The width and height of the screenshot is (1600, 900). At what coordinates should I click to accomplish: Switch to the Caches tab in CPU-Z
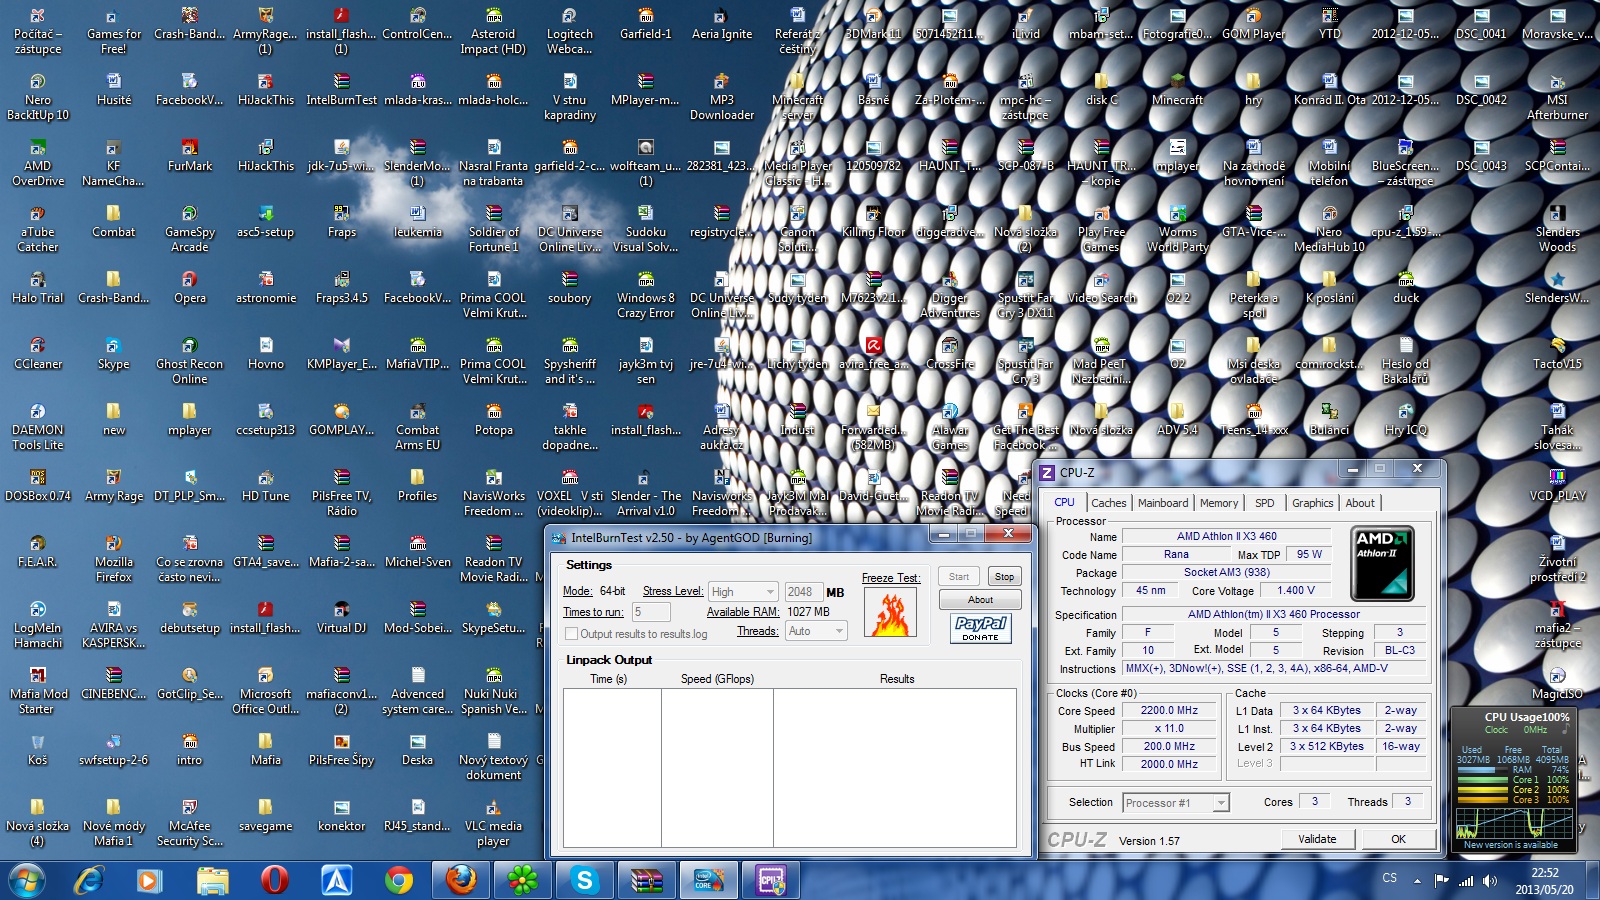[x=1108, y=503]
